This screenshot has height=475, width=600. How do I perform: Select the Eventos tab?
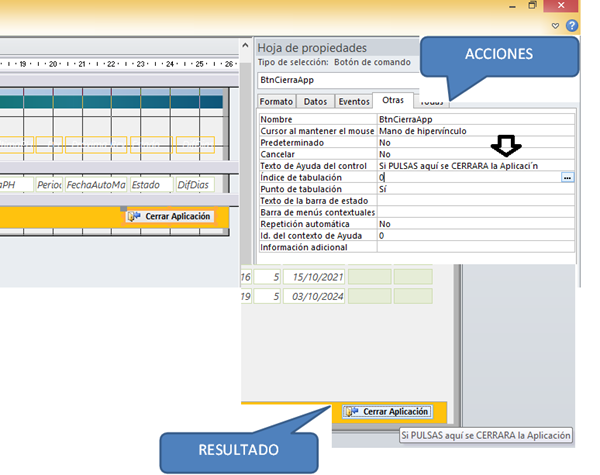click(353, 101)
